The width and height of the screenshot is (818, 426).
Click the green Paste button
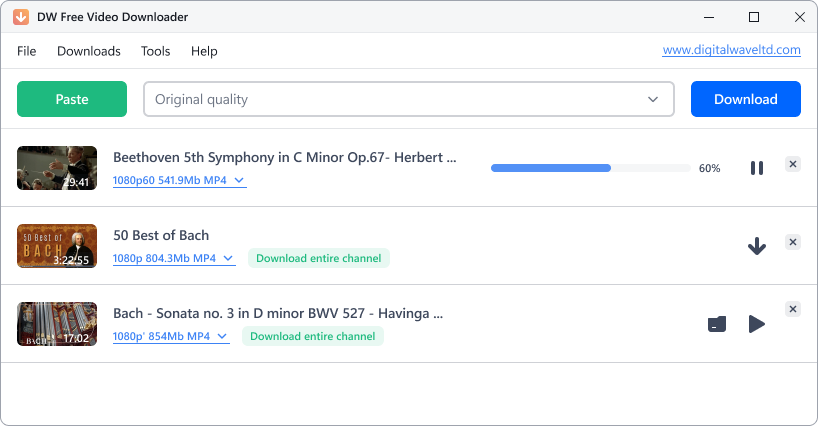point(72,100)
